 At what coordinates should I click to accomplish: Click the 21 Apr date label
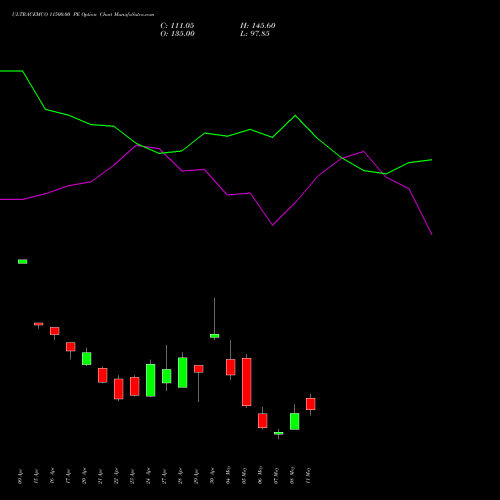[x=100, y=476]
